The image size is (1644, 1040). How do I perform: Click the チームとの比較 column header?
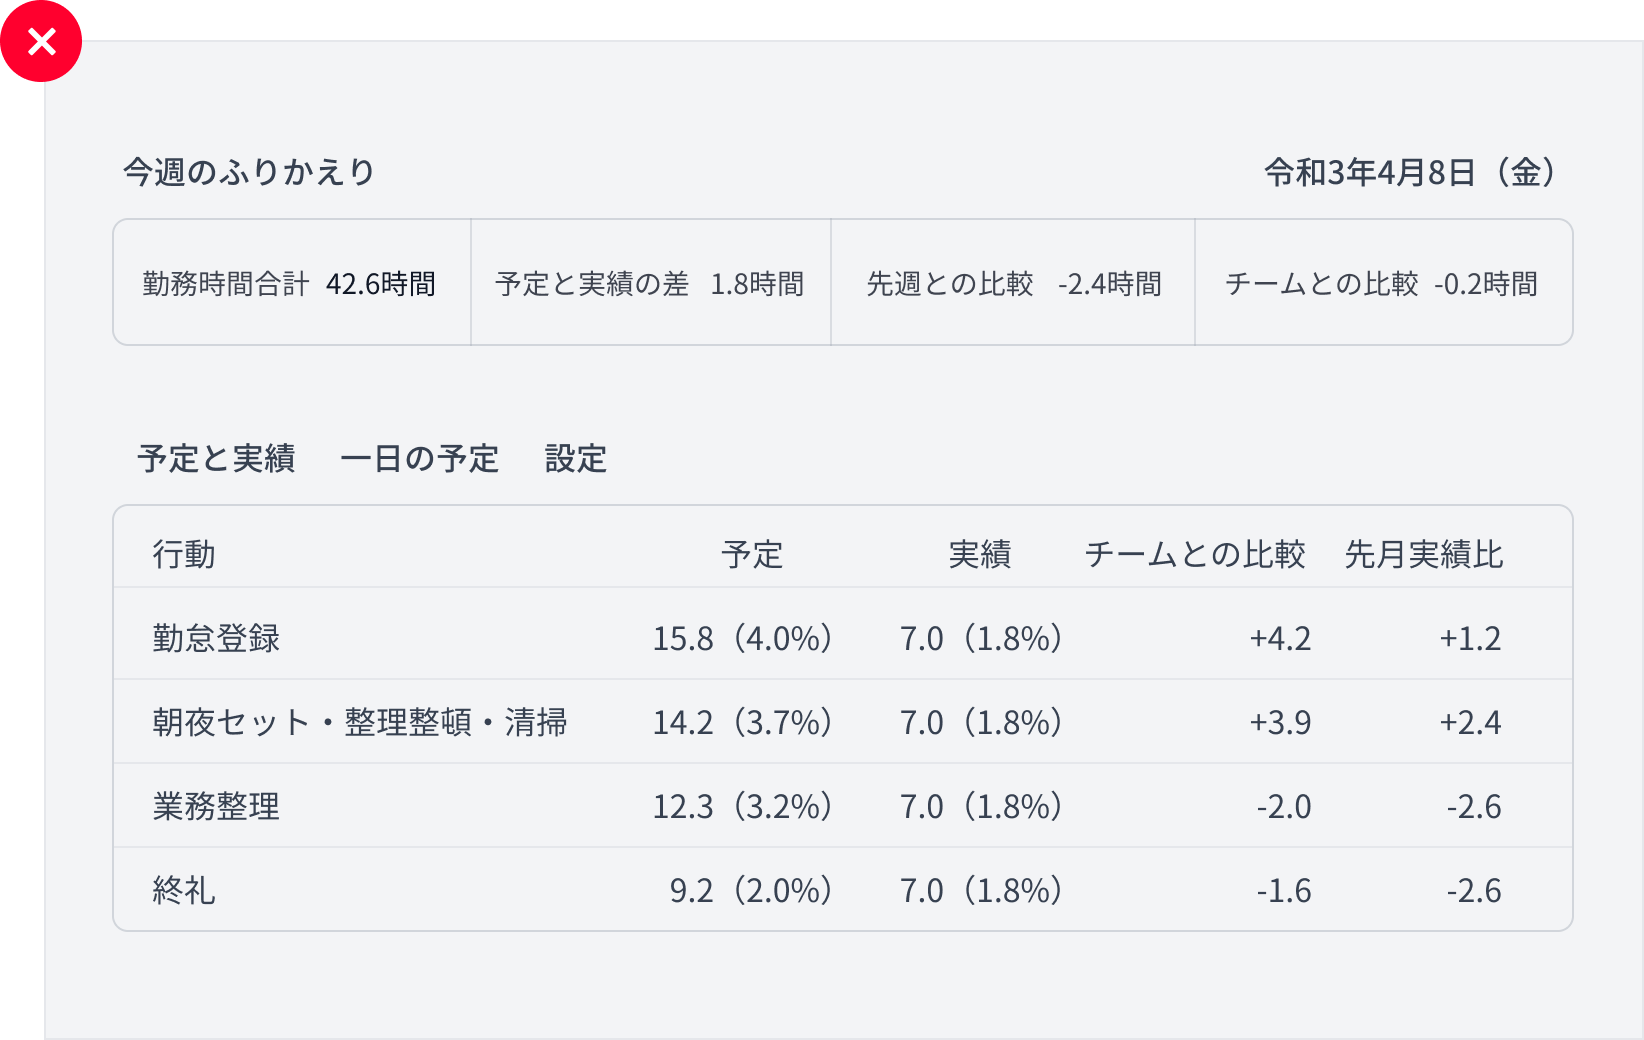1196,556
